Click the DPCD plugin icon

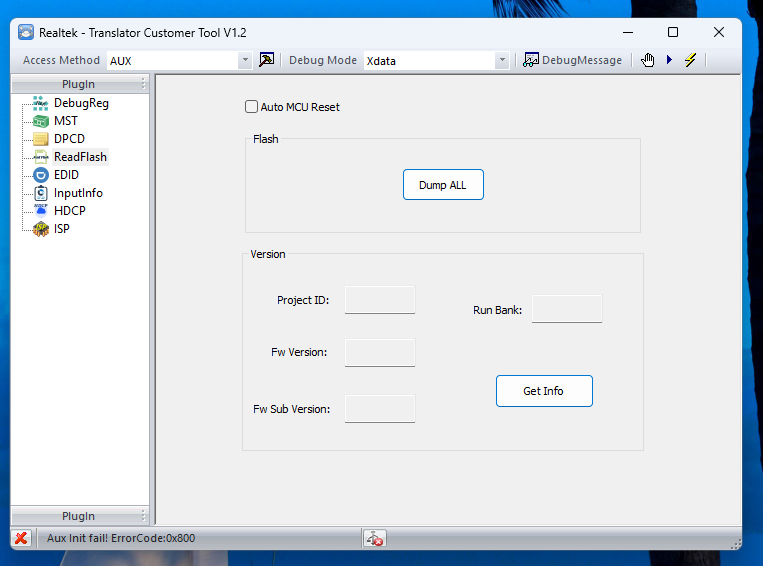click(41, 139)
